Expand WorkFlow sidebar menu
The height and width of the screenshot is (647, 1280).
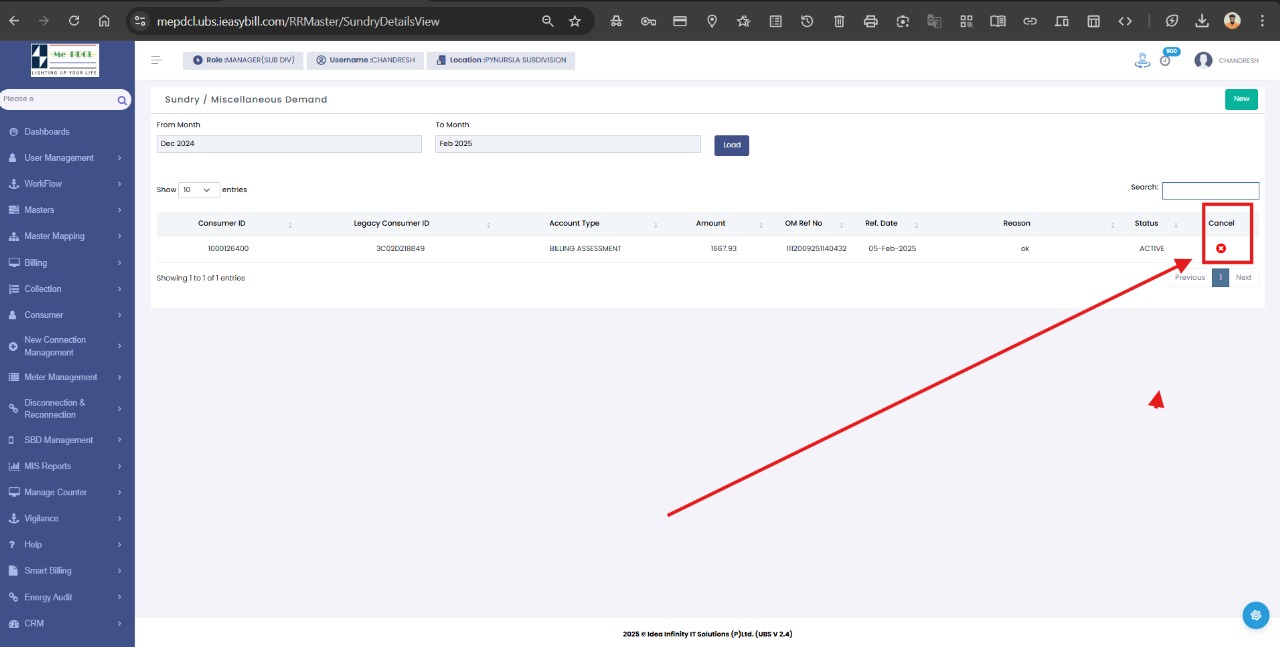click(x=67, y=184)
